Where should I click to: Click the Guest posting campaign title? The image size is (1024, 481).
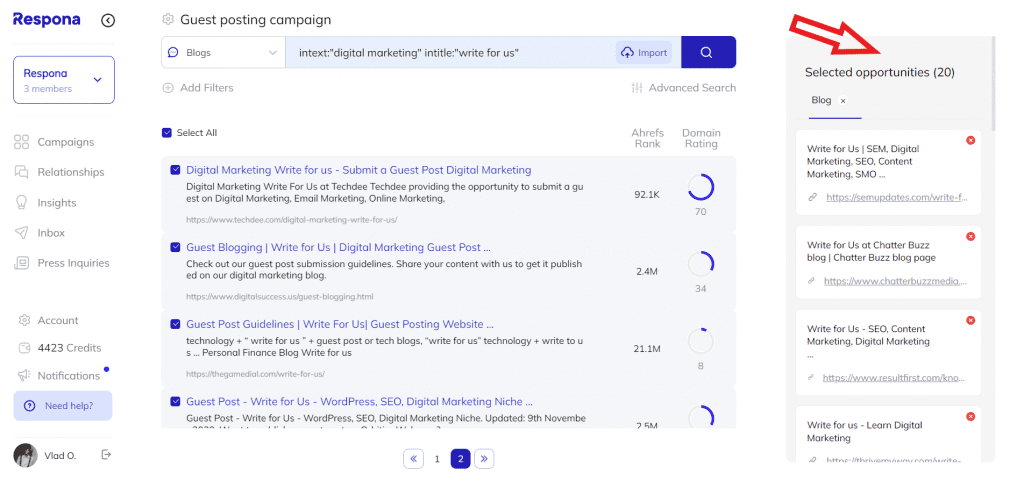pos(255,20)
